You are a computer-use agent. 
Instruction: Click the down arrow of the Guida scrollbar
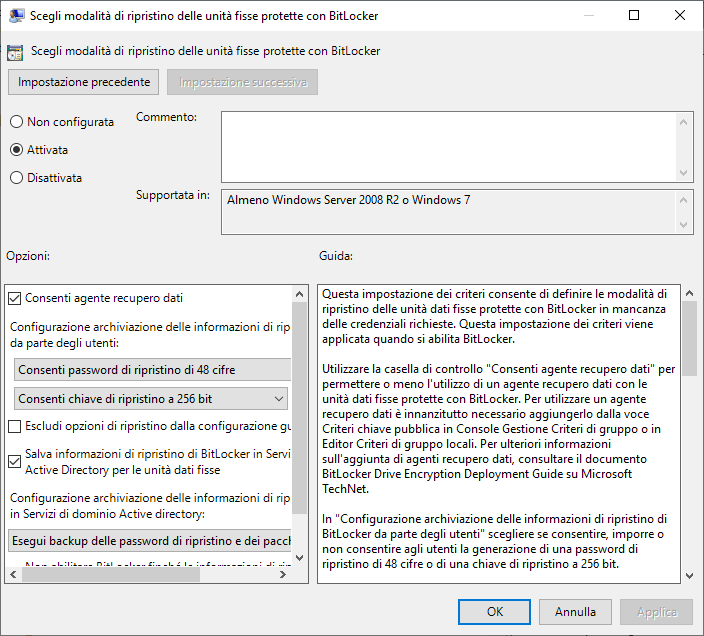tap(690, 575)
